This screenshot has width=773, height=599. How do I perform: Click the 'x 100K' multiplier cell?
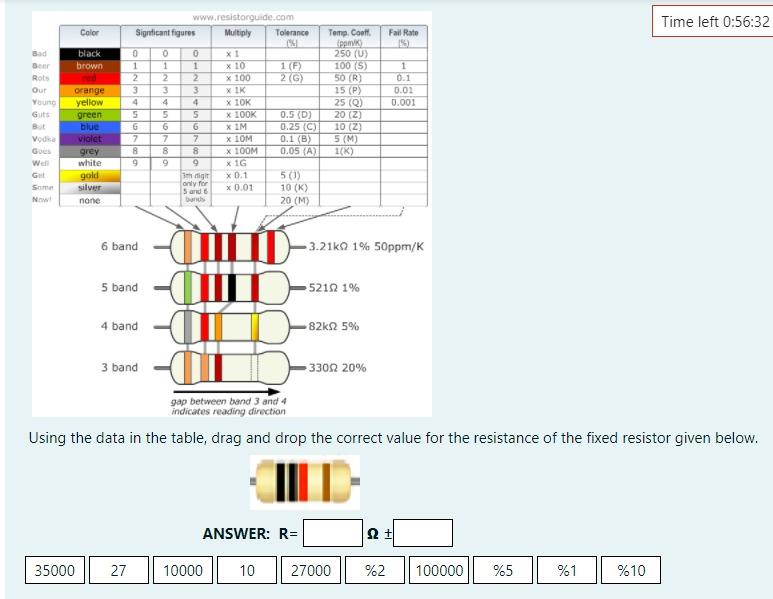(241, 115)
